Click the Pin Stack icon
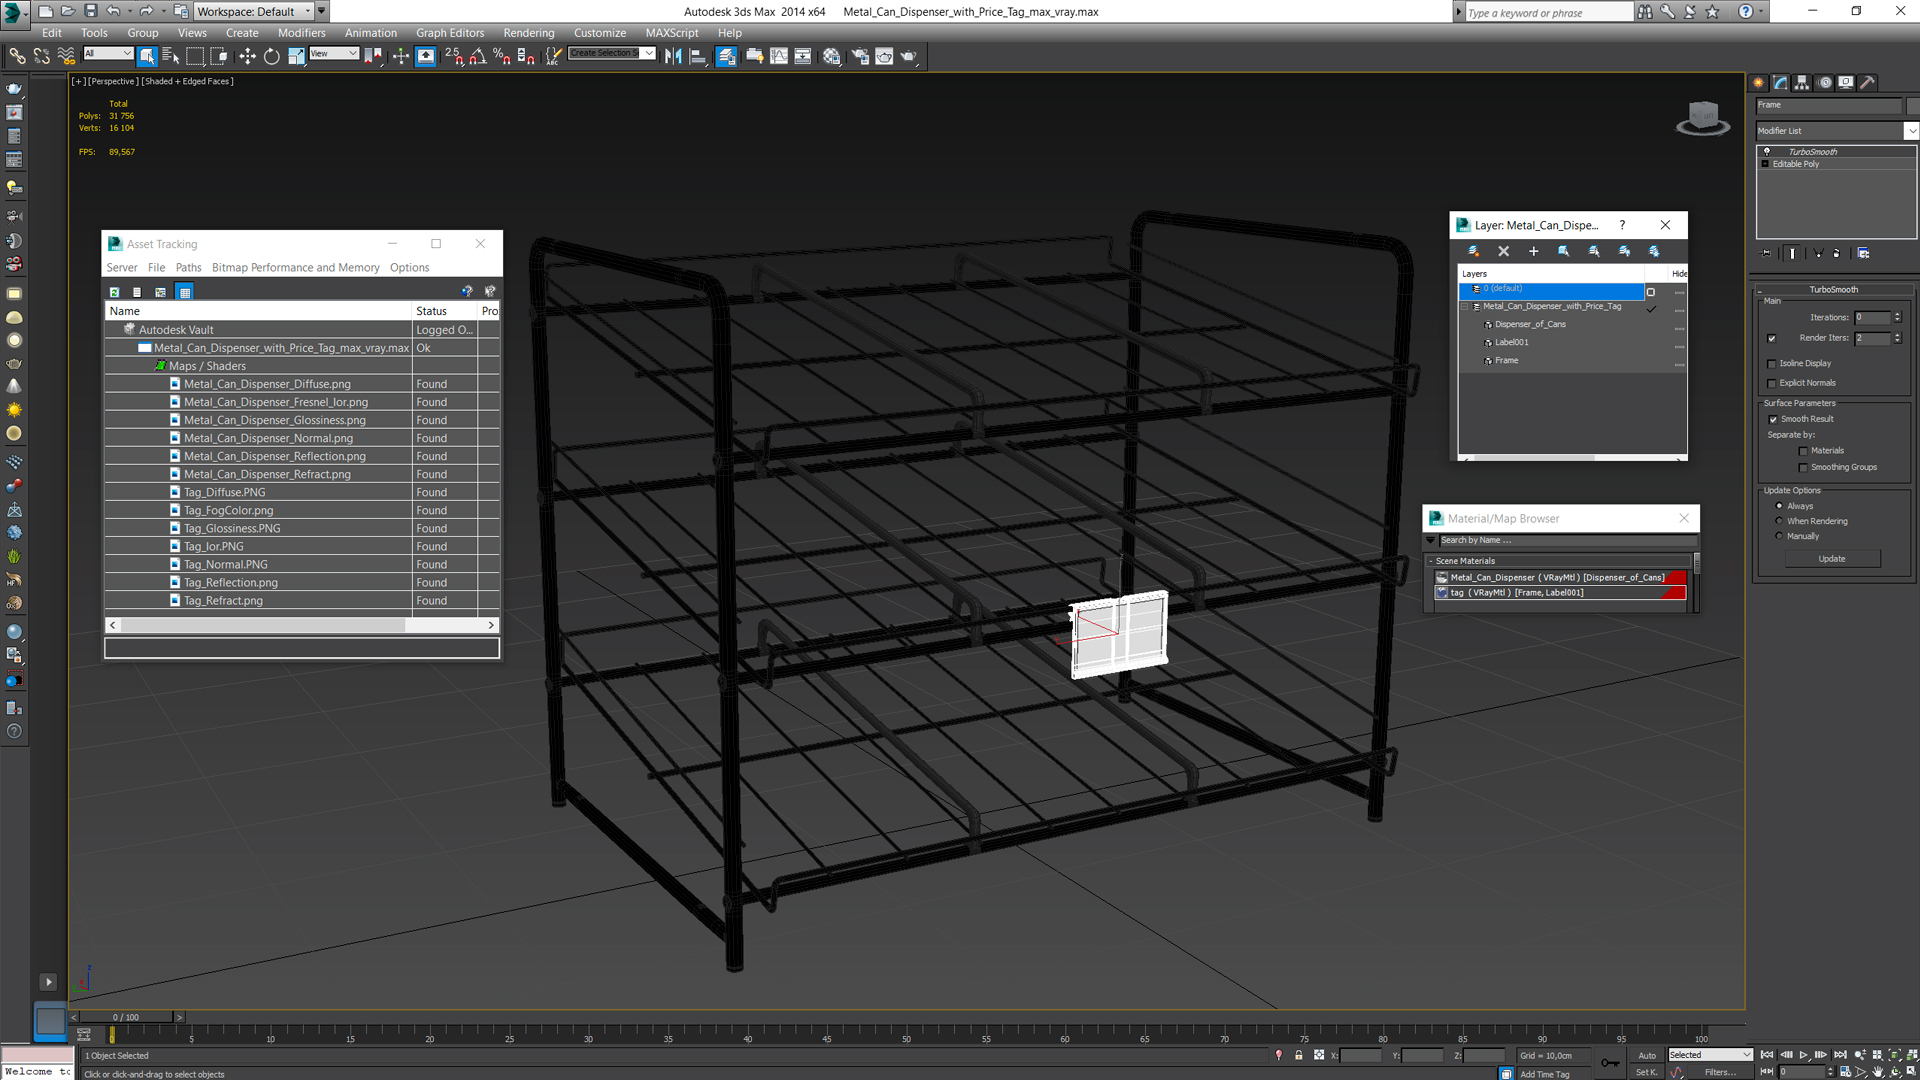 click(x=1767, y=253)
